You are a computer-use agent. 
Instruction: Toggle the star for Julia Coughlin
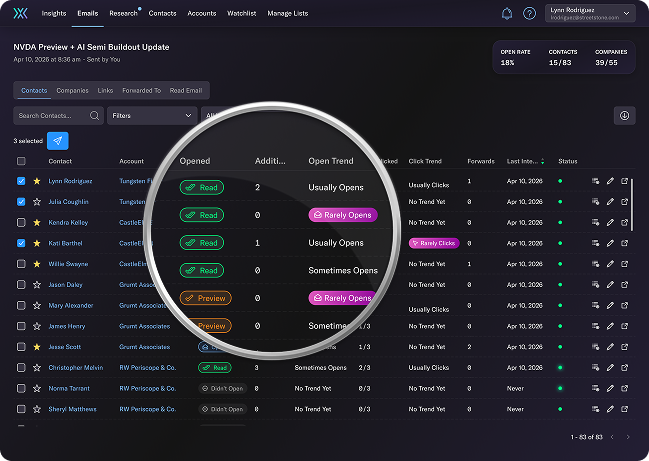click(x=37, y=202)
